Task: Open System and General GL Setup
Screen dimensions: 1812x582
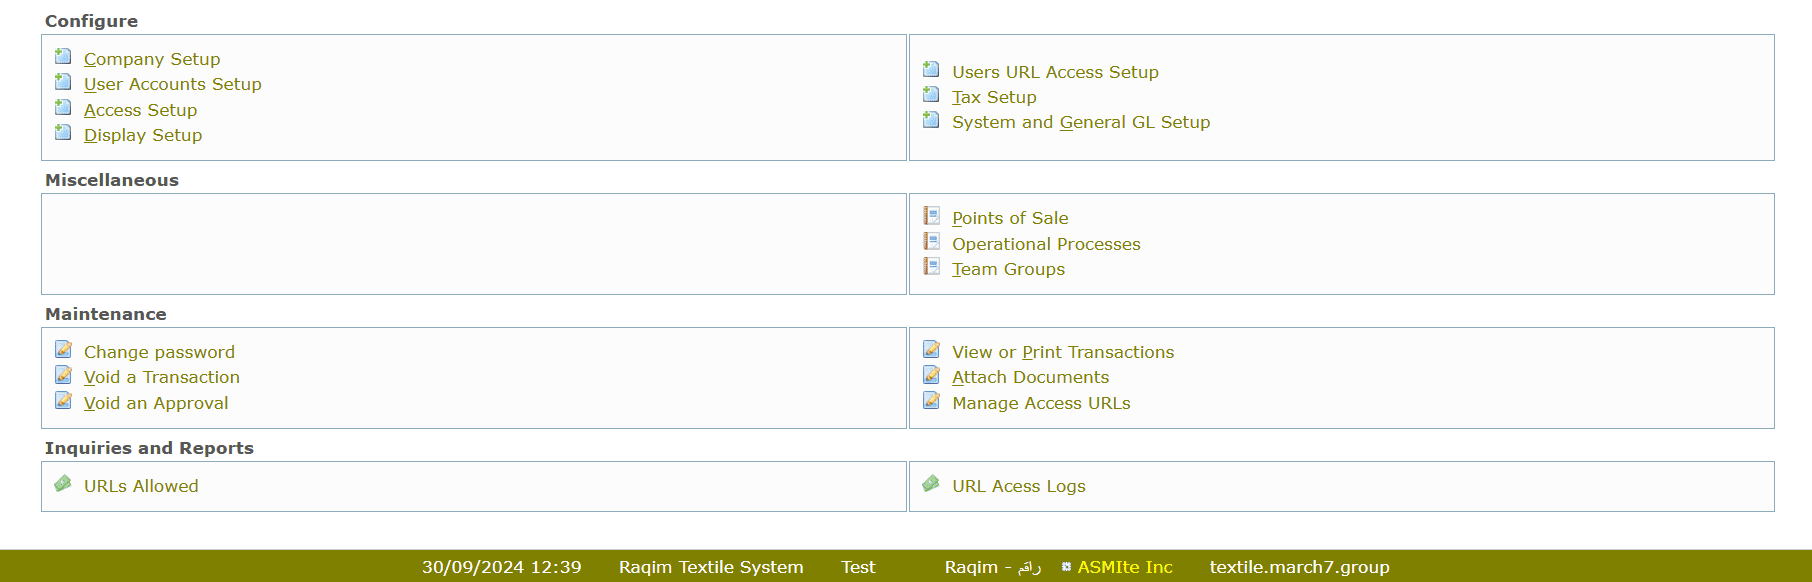Action: pos(1080,122)
